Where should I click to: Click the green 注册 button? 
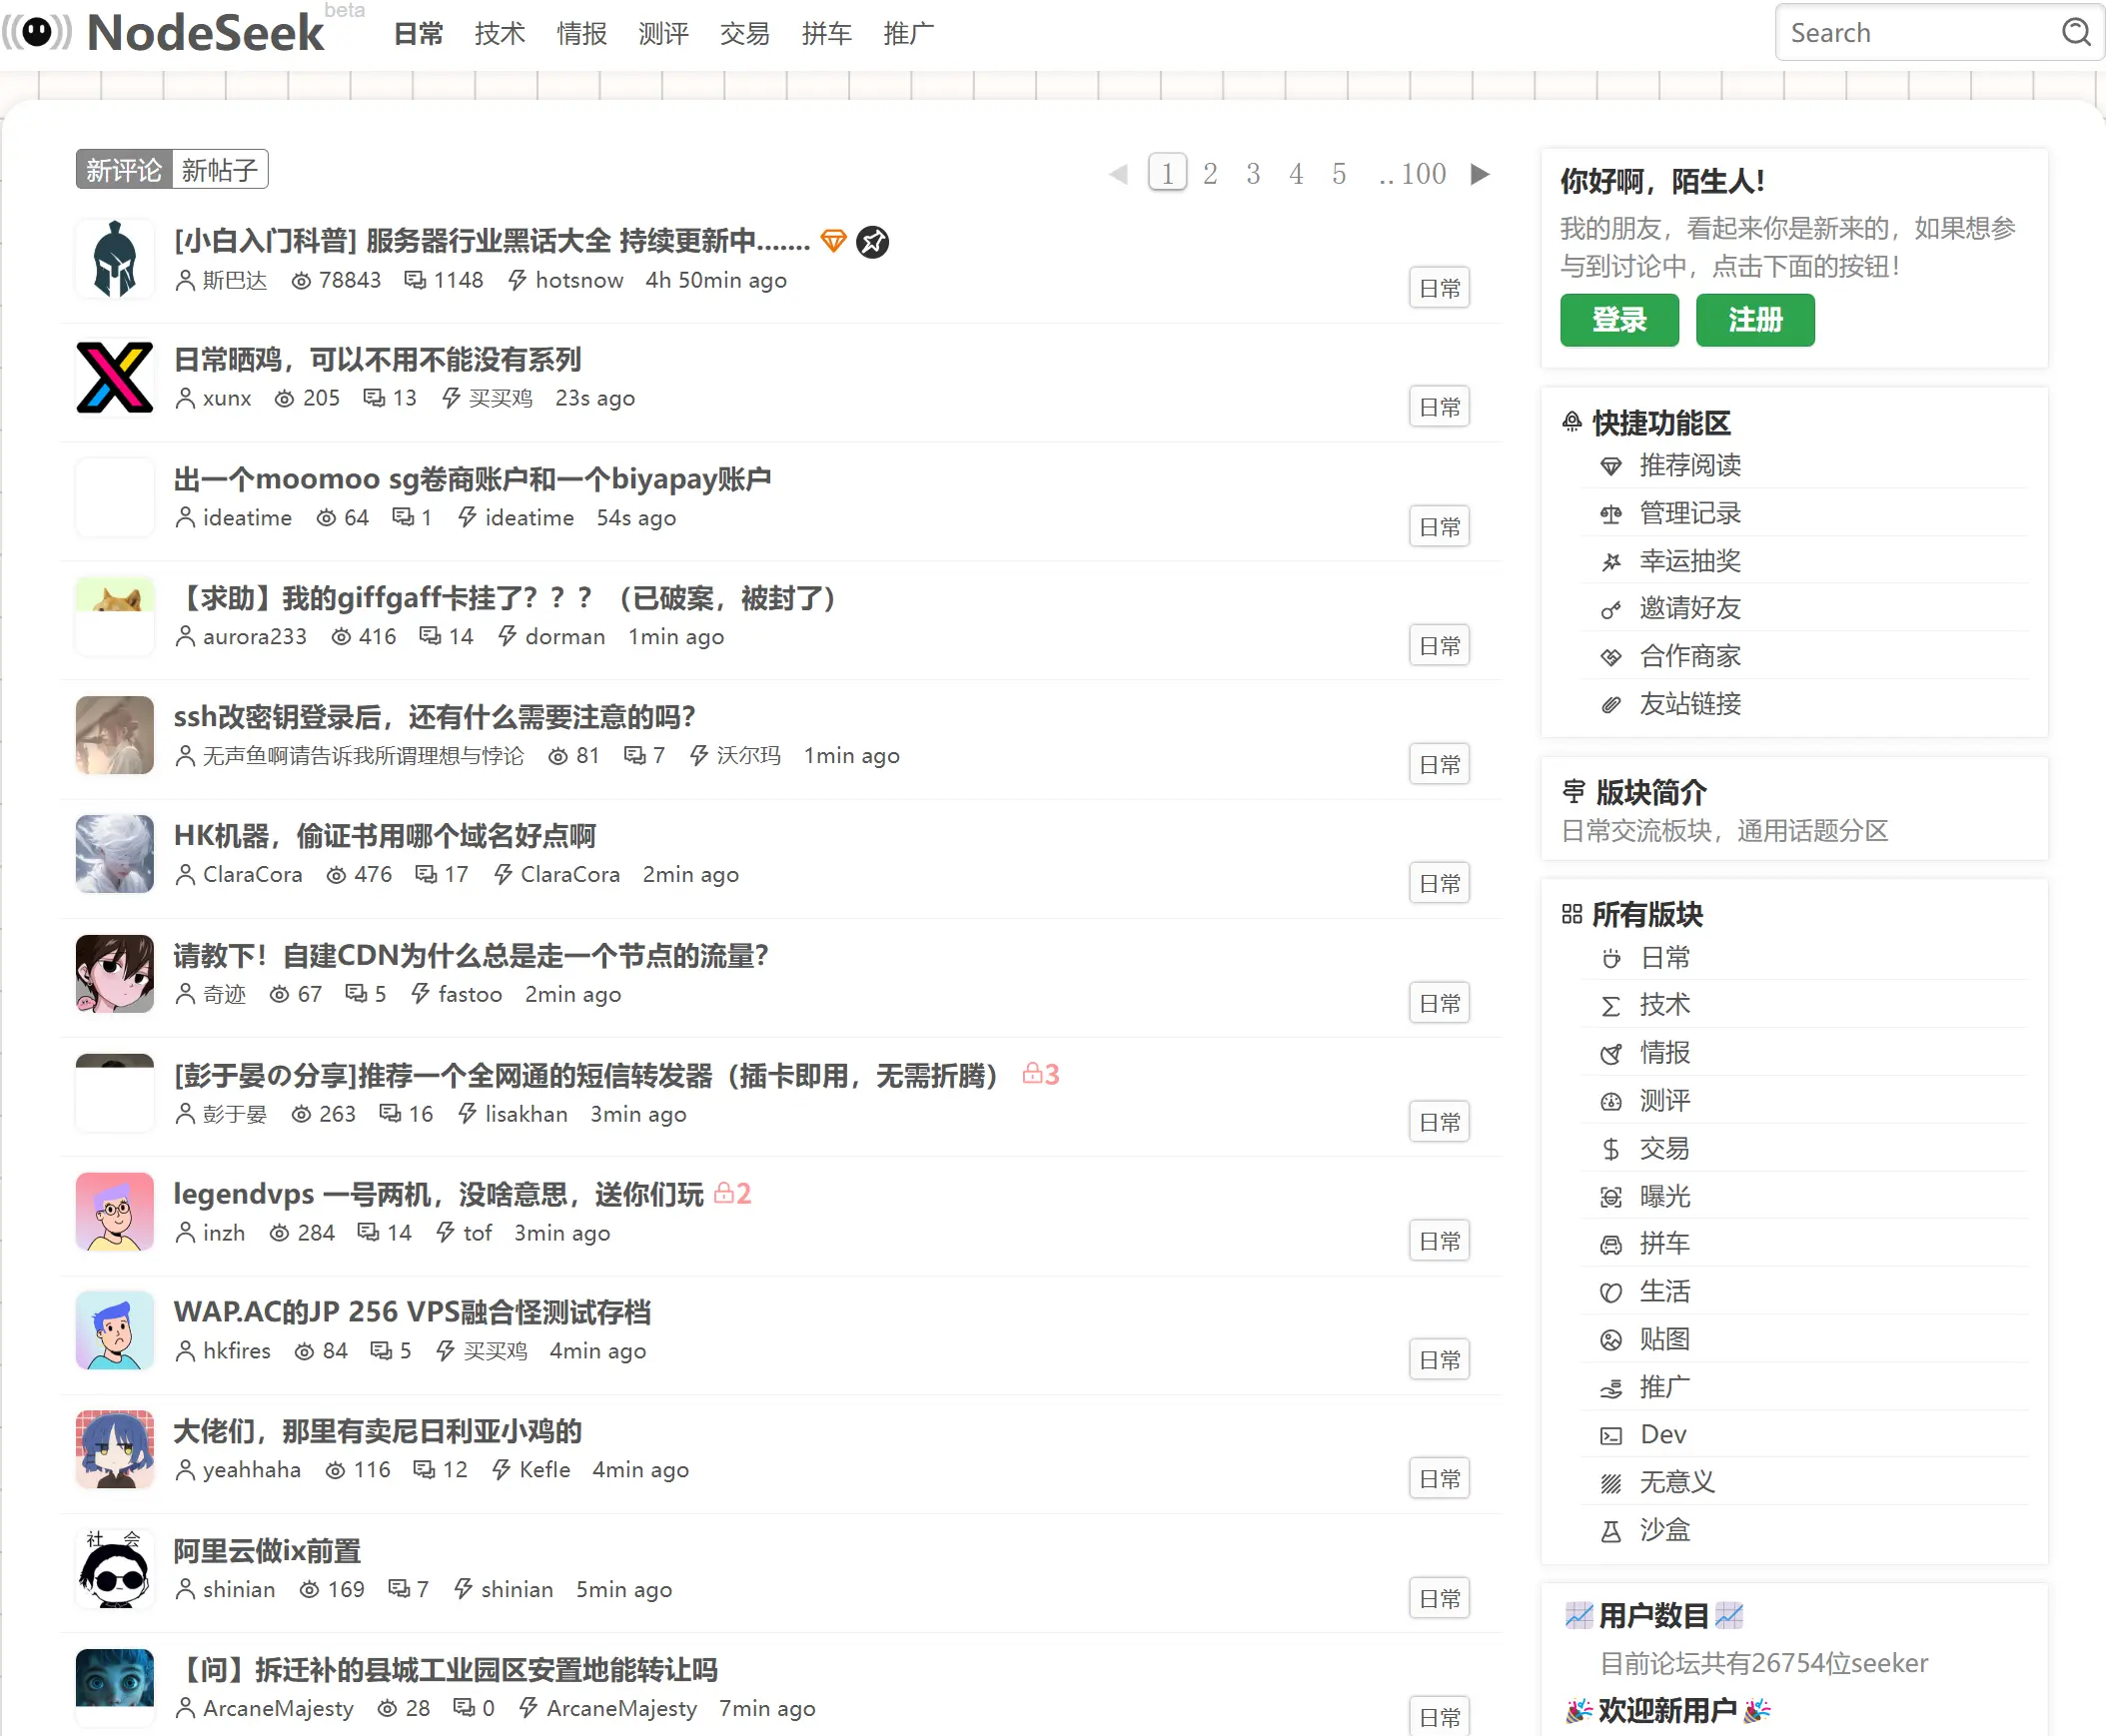click(x=1754, y=320)
